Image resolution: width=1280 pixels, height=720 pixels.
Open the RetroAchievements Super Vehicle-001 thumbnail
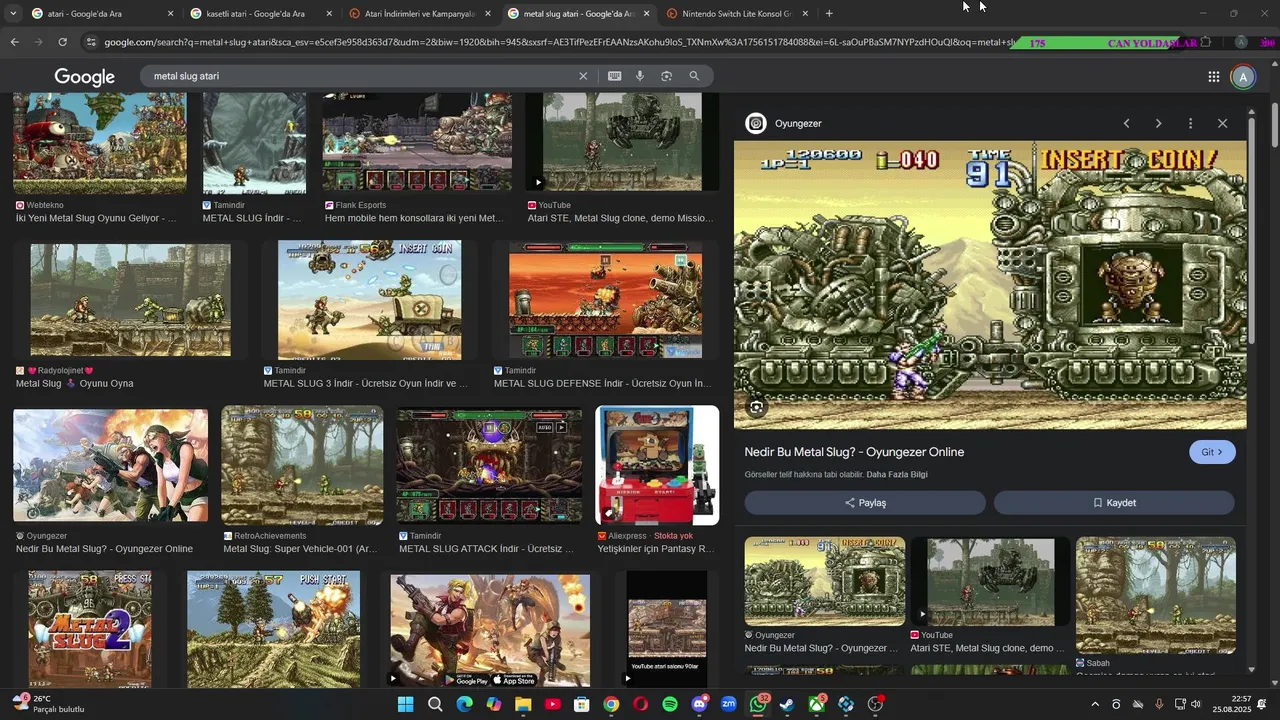[302, 465]
